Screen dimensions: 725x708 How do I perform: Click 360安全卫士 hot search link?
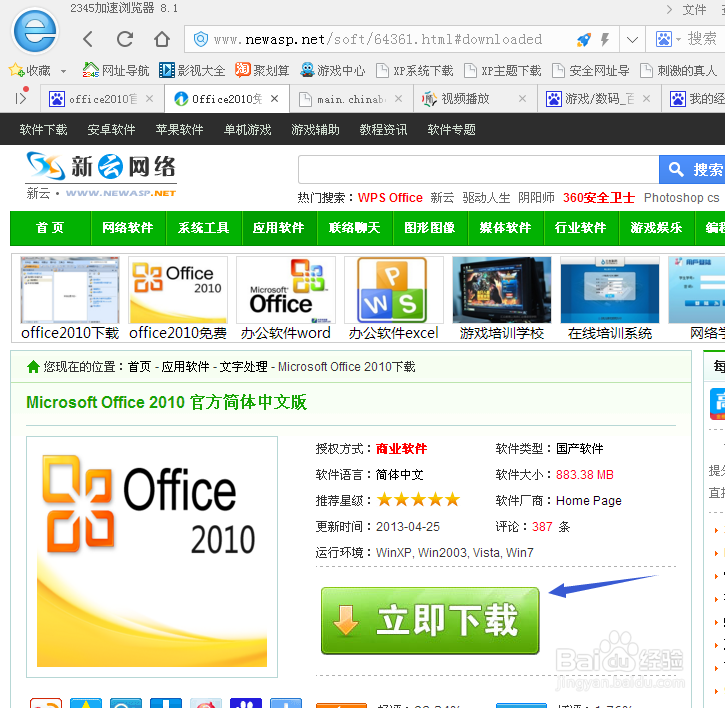point(599,198)
